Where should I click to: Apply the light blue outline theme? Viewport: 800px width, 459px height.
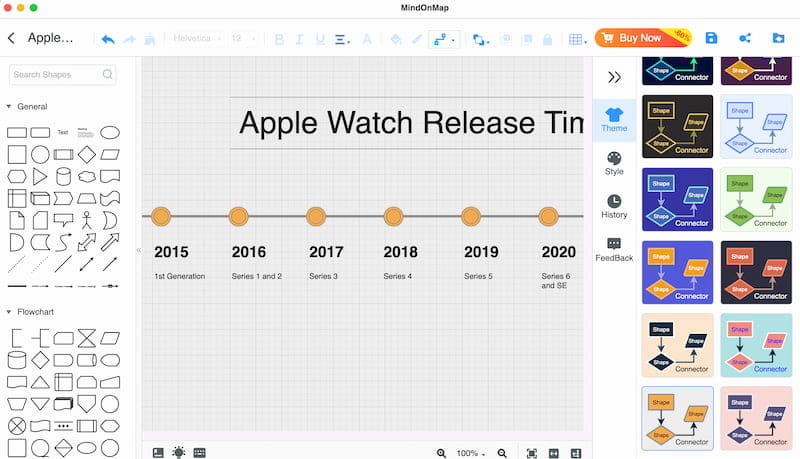[x=756, y=126]
